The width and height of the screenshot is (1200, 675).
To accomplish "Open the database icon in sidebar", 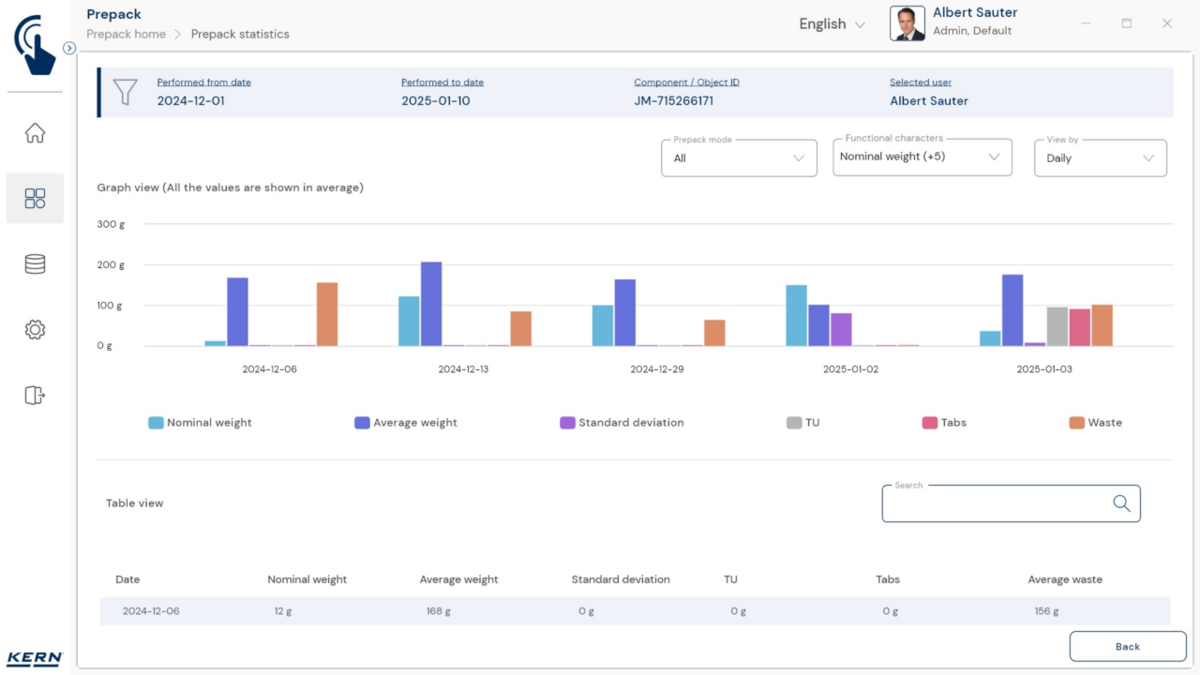I will (35, 264).
